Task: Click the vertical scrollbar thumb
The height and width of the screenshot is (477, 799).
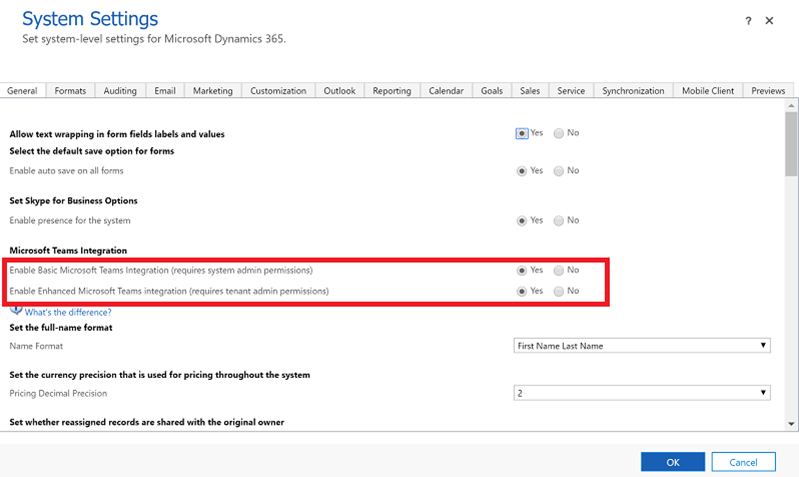Action: (x=791, y=144)
